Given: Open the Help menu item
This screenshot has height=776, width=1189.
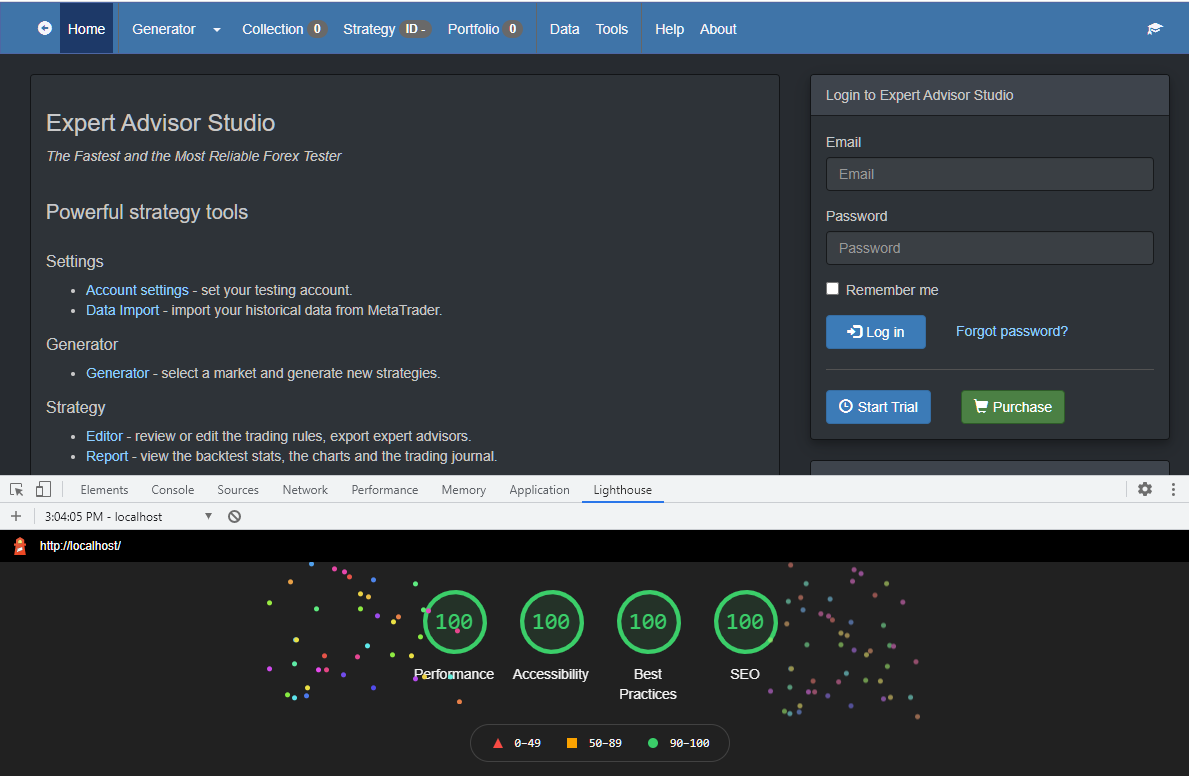Looking at the screenshot, I should 670,29.
